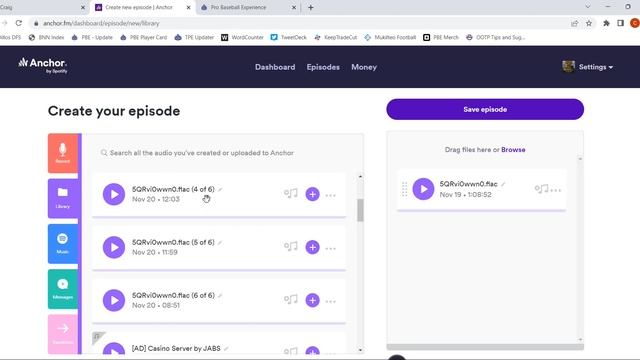Click the Browse files link
The image size is (640, 360).
tap(513, 150)
